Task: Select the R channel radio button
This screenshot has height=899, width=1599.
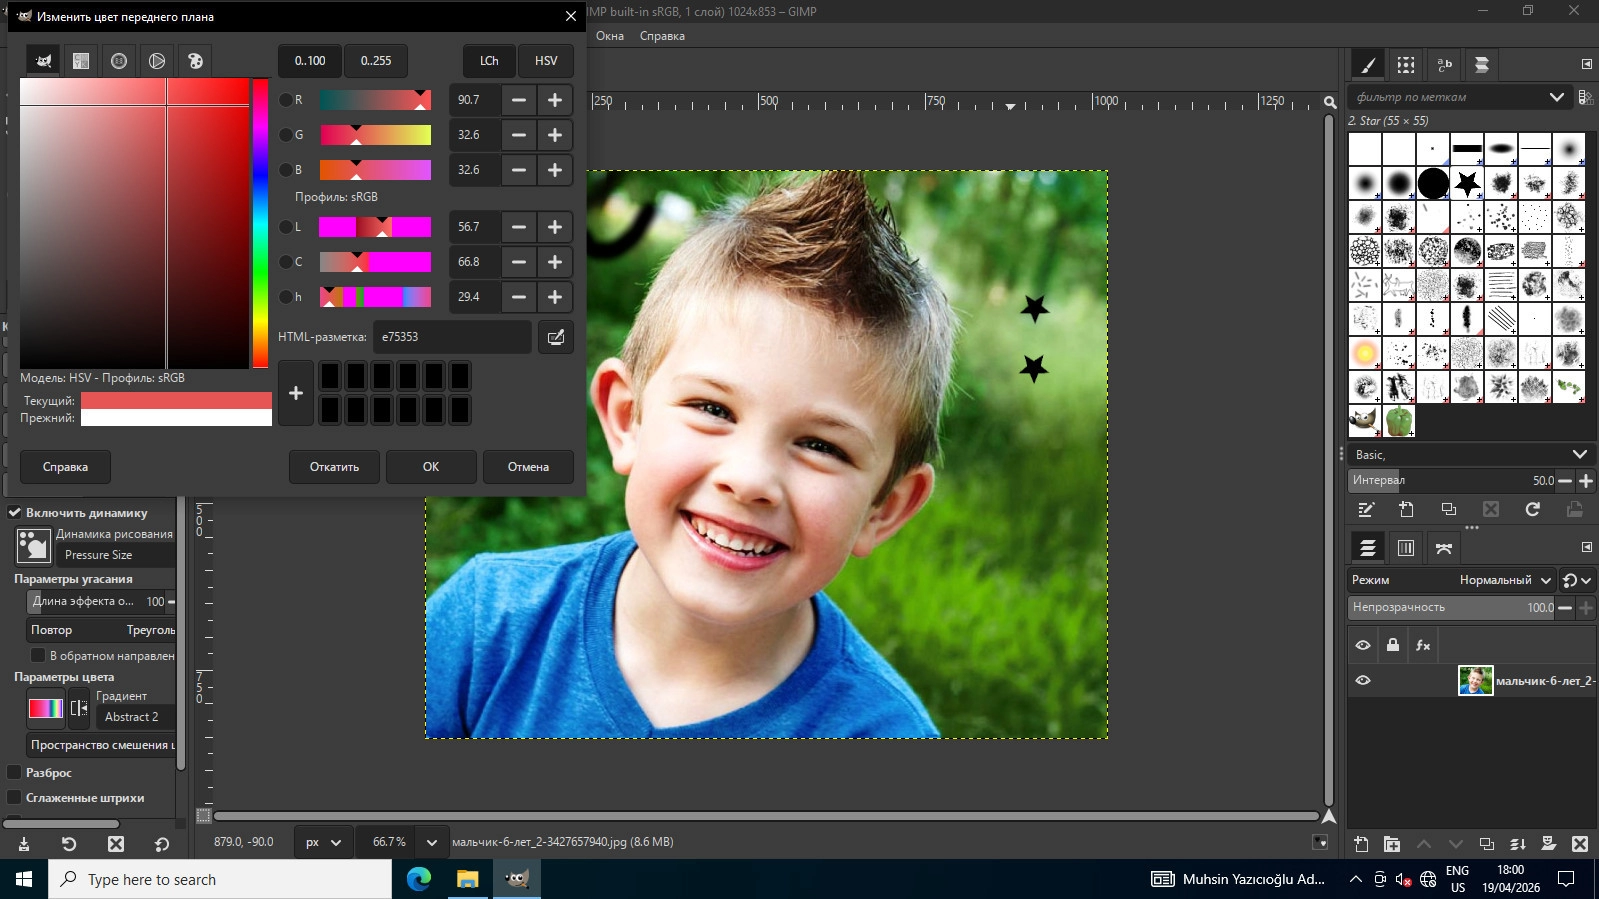Action: 286,100
